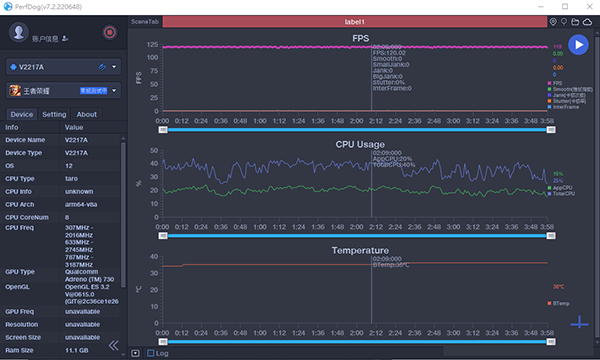Image resolution: width=600 pixels, height=360 pixels.
Task: Select the CPU Type taro value
Action: tap(71, 179)
